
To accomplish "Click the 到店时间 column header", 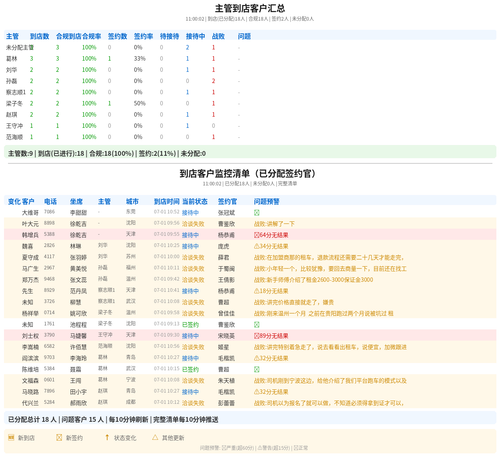I will coord(167,201).
